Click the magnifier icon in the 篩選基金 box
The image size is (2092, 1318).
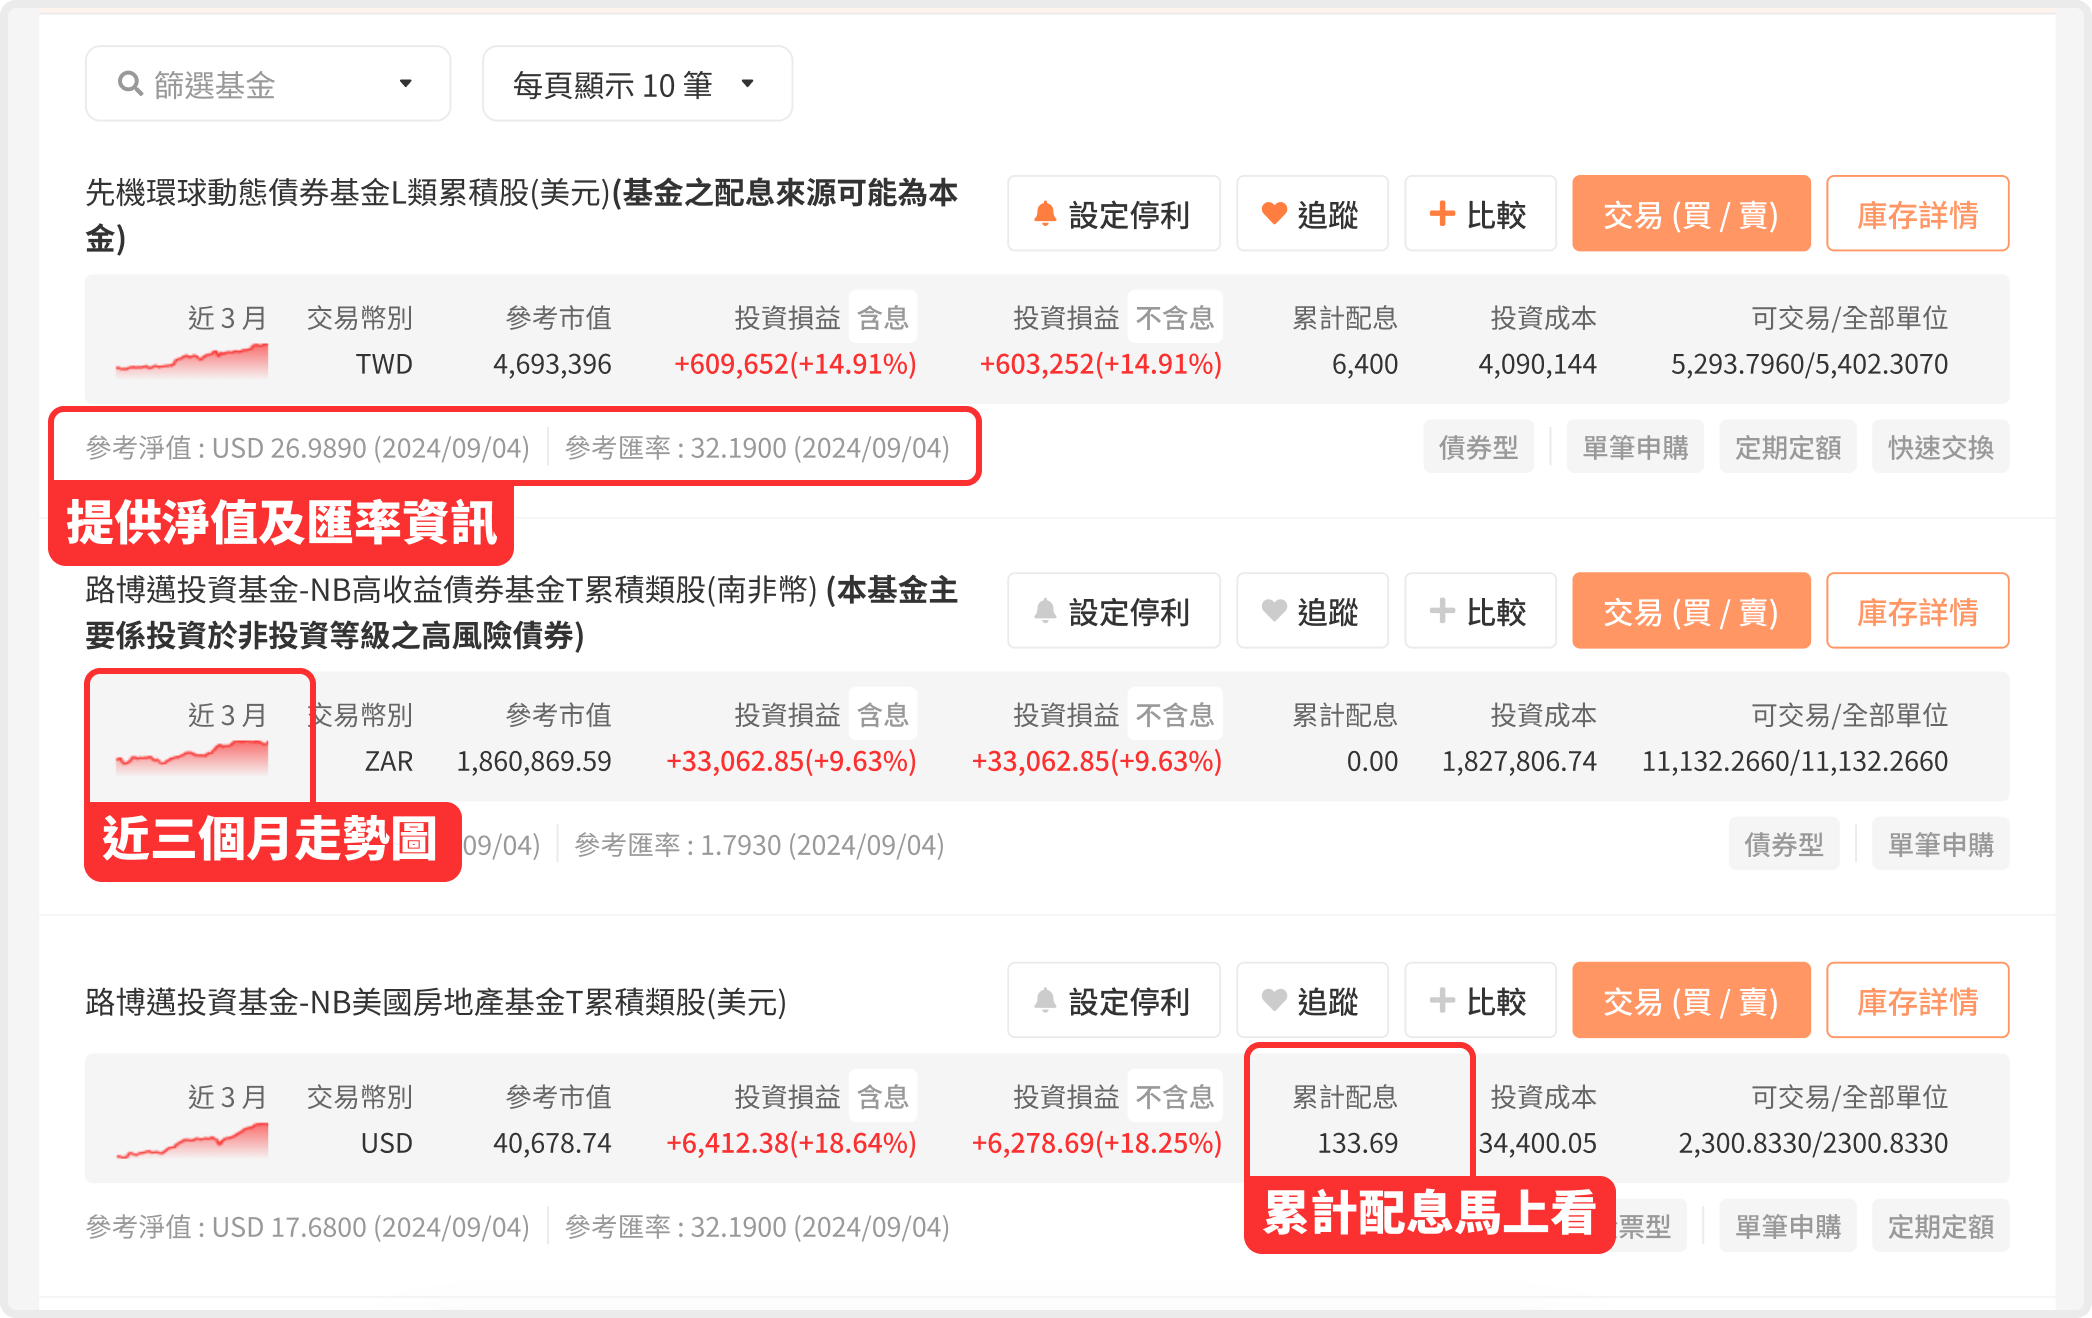(129, 83)
